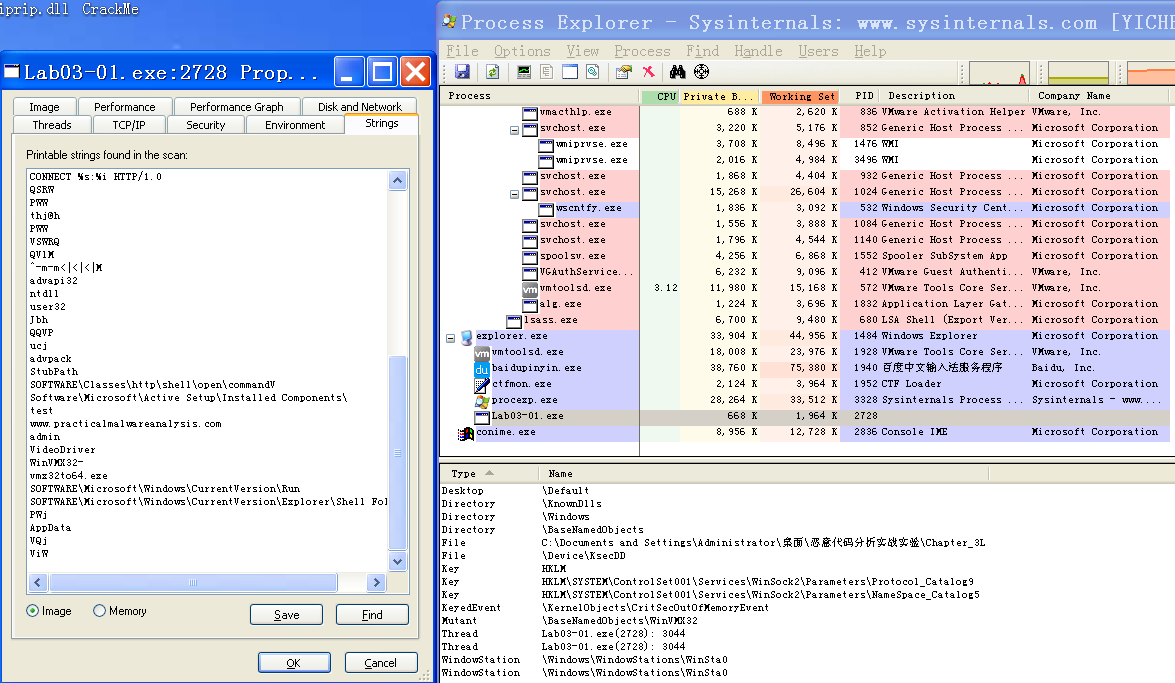Switch to the Performance Graph tab
Viewport: 1175px width, 683px height.
click(x=237, y=107)
